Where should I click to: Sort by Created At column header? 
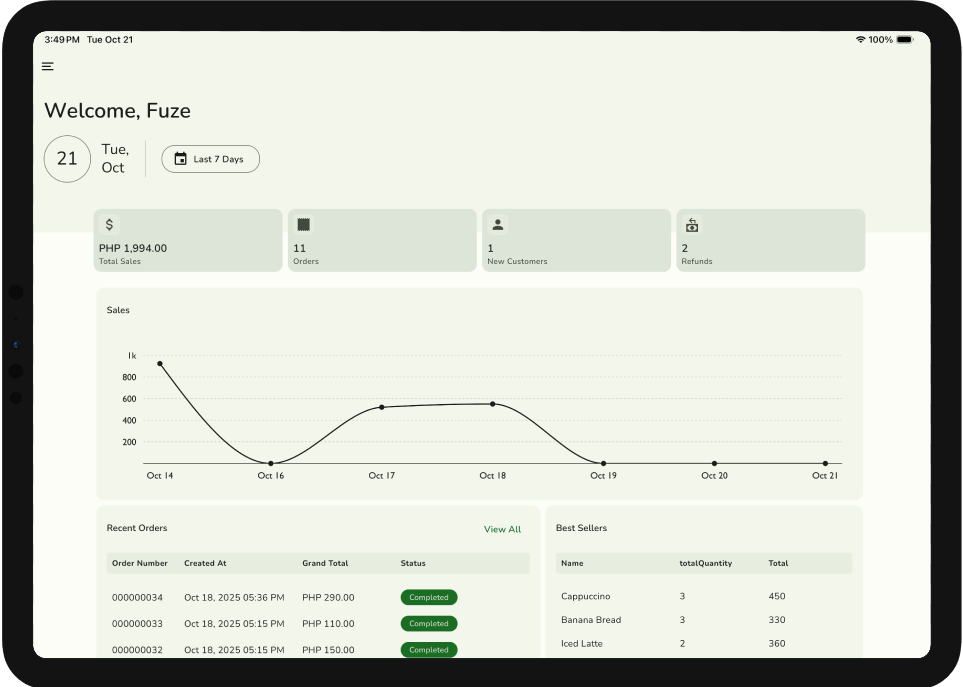pos(205,564)
